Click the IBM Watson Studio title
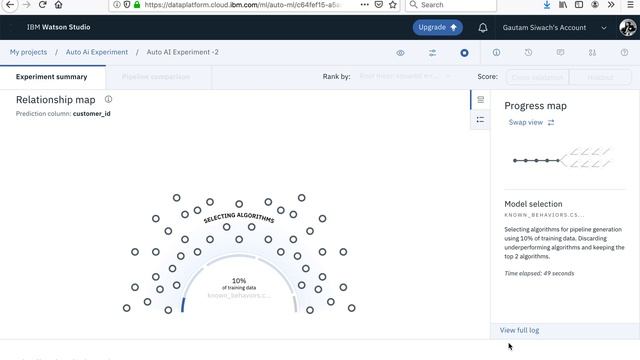Screen dimensions: 640x360 58,27
